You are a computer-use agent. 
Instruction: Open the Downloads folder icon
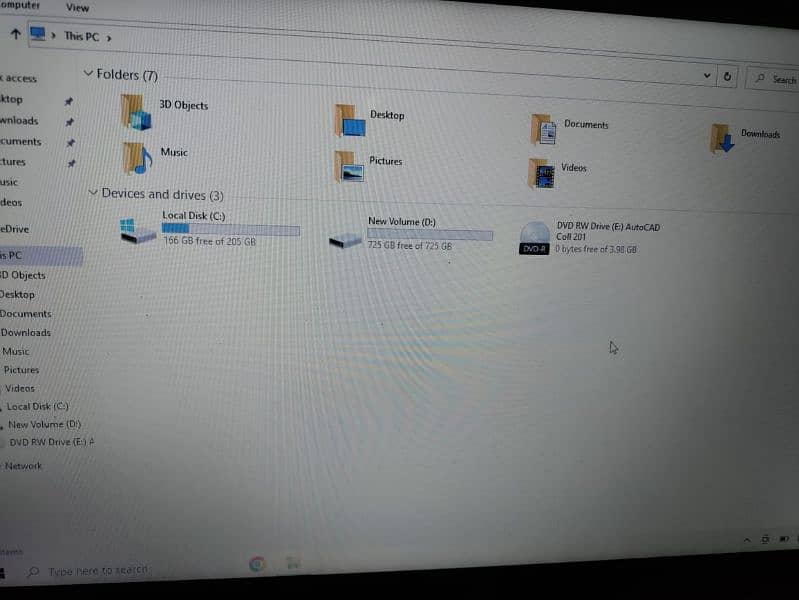point(722,138)
